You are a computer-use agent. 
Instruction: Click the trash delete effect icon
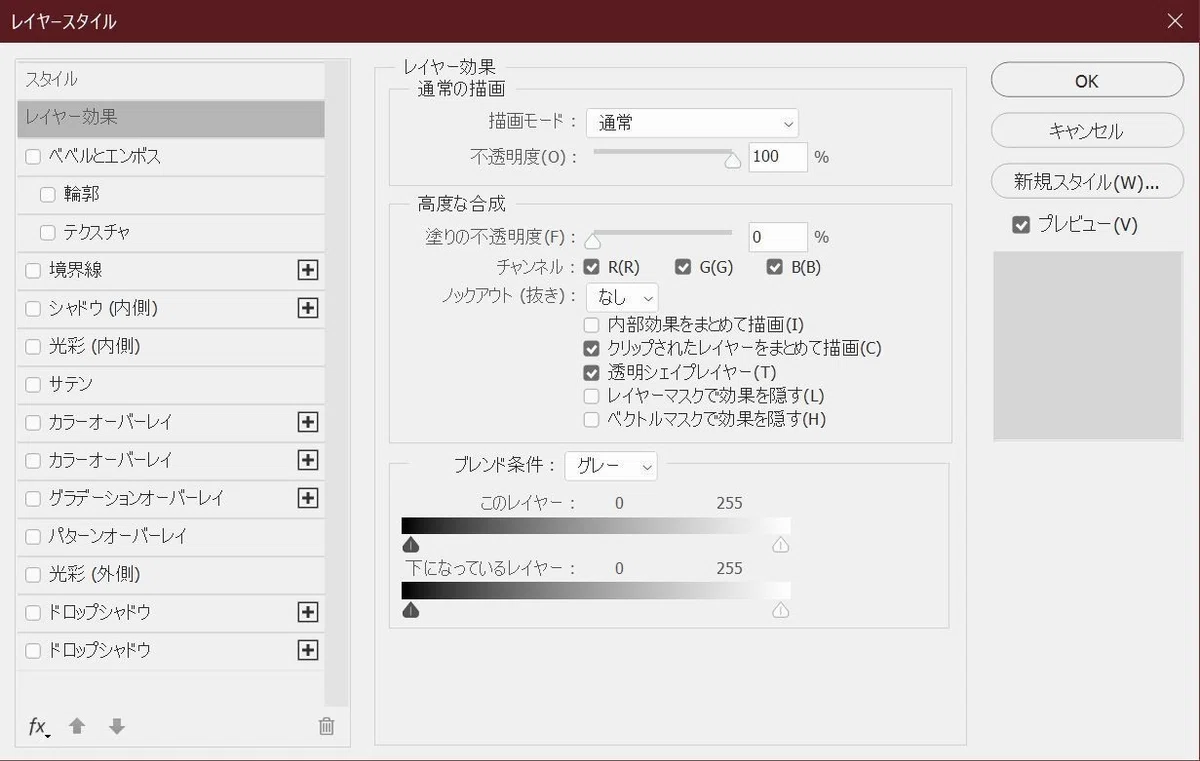pyautogui.click(x=326, y=727)
